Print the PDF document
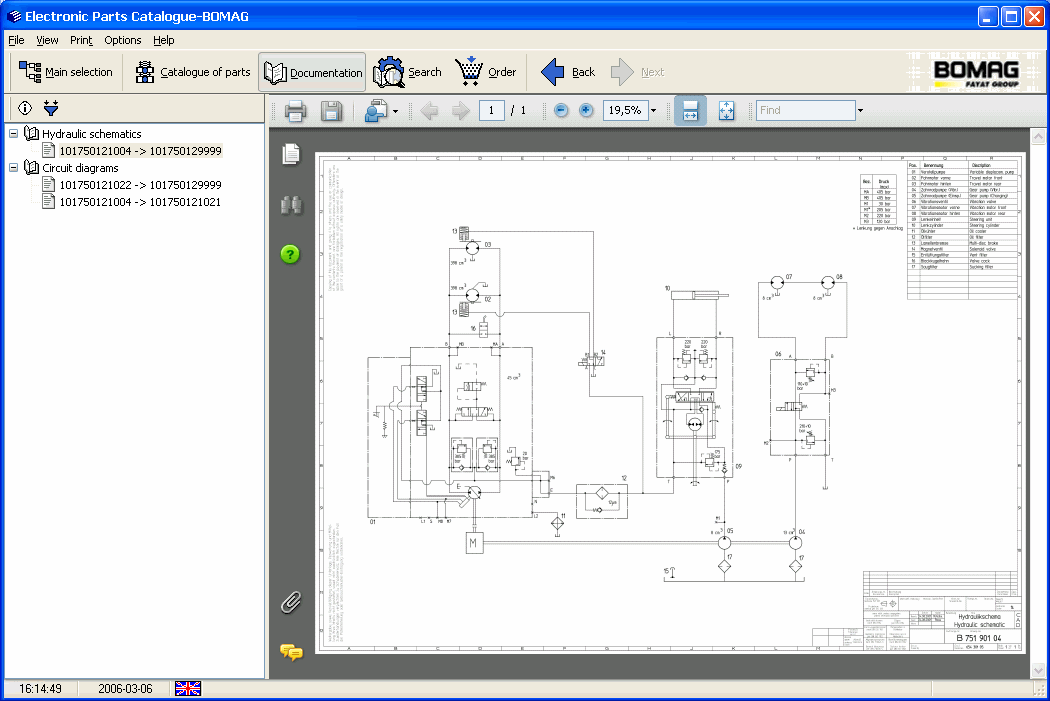The width and height of the screenshot is (1050, 701). 295,110
